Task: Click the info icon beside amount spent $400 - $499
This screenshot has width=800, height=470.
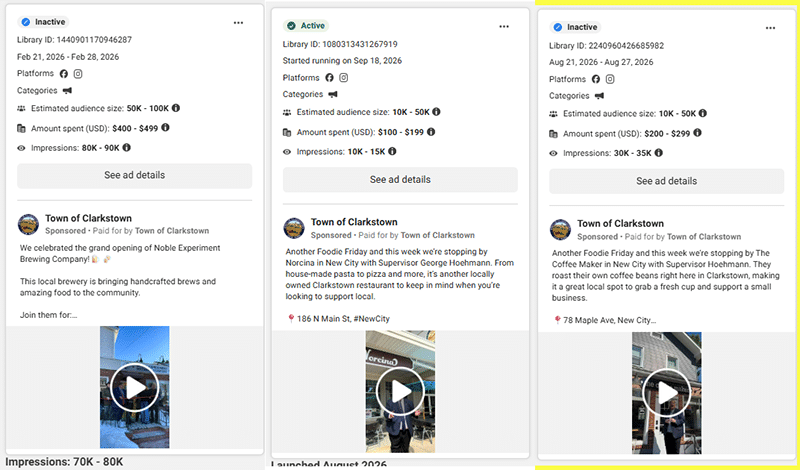Action: point(165,128)
